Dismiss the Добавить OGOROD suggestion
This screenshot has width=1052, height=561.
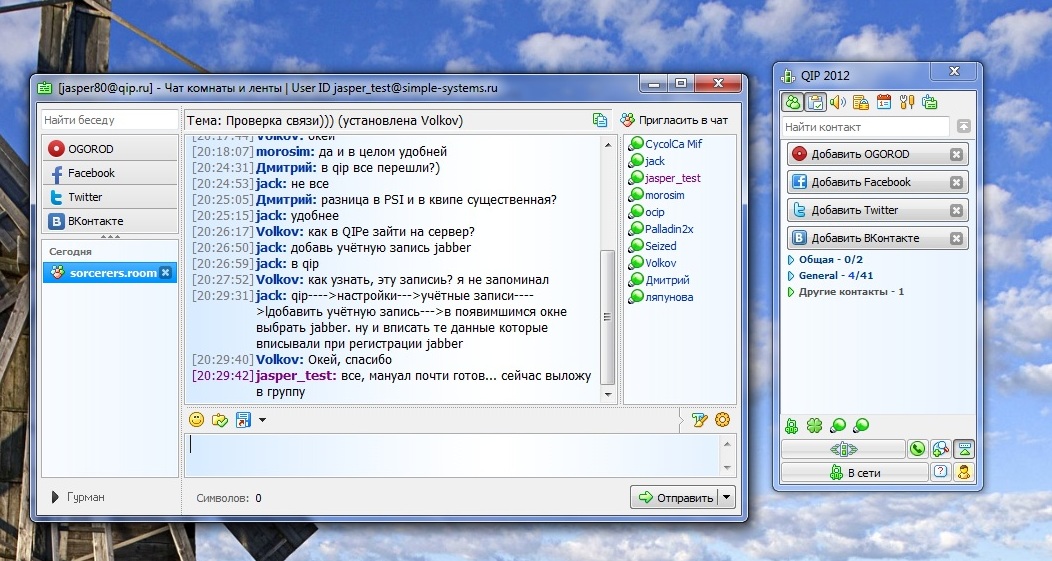click(x=957, y=154)
